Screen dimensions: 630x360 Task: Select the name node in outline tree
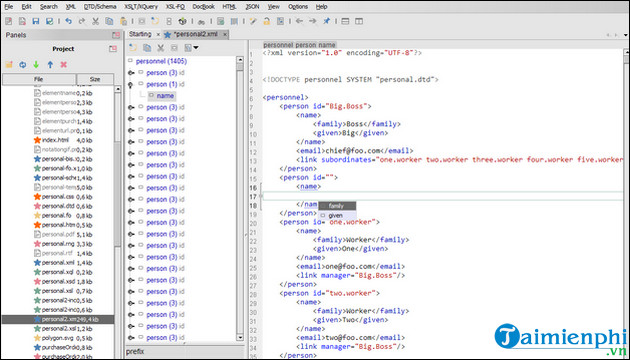pos(161,96)
